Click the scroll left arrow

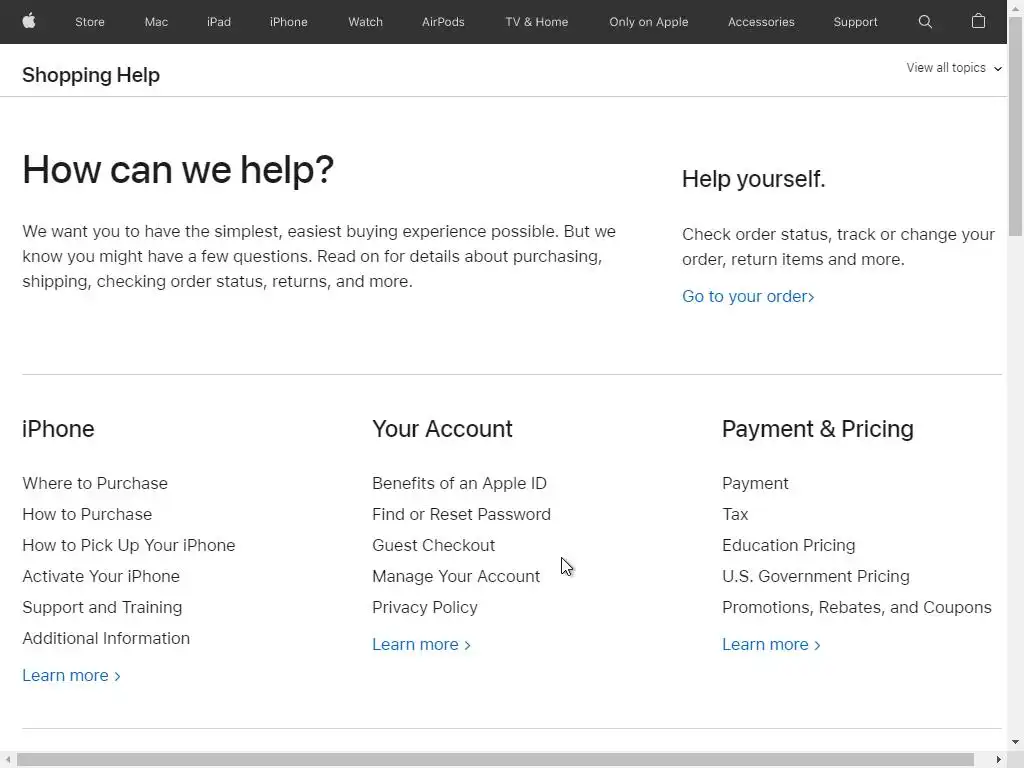(7, 760)
